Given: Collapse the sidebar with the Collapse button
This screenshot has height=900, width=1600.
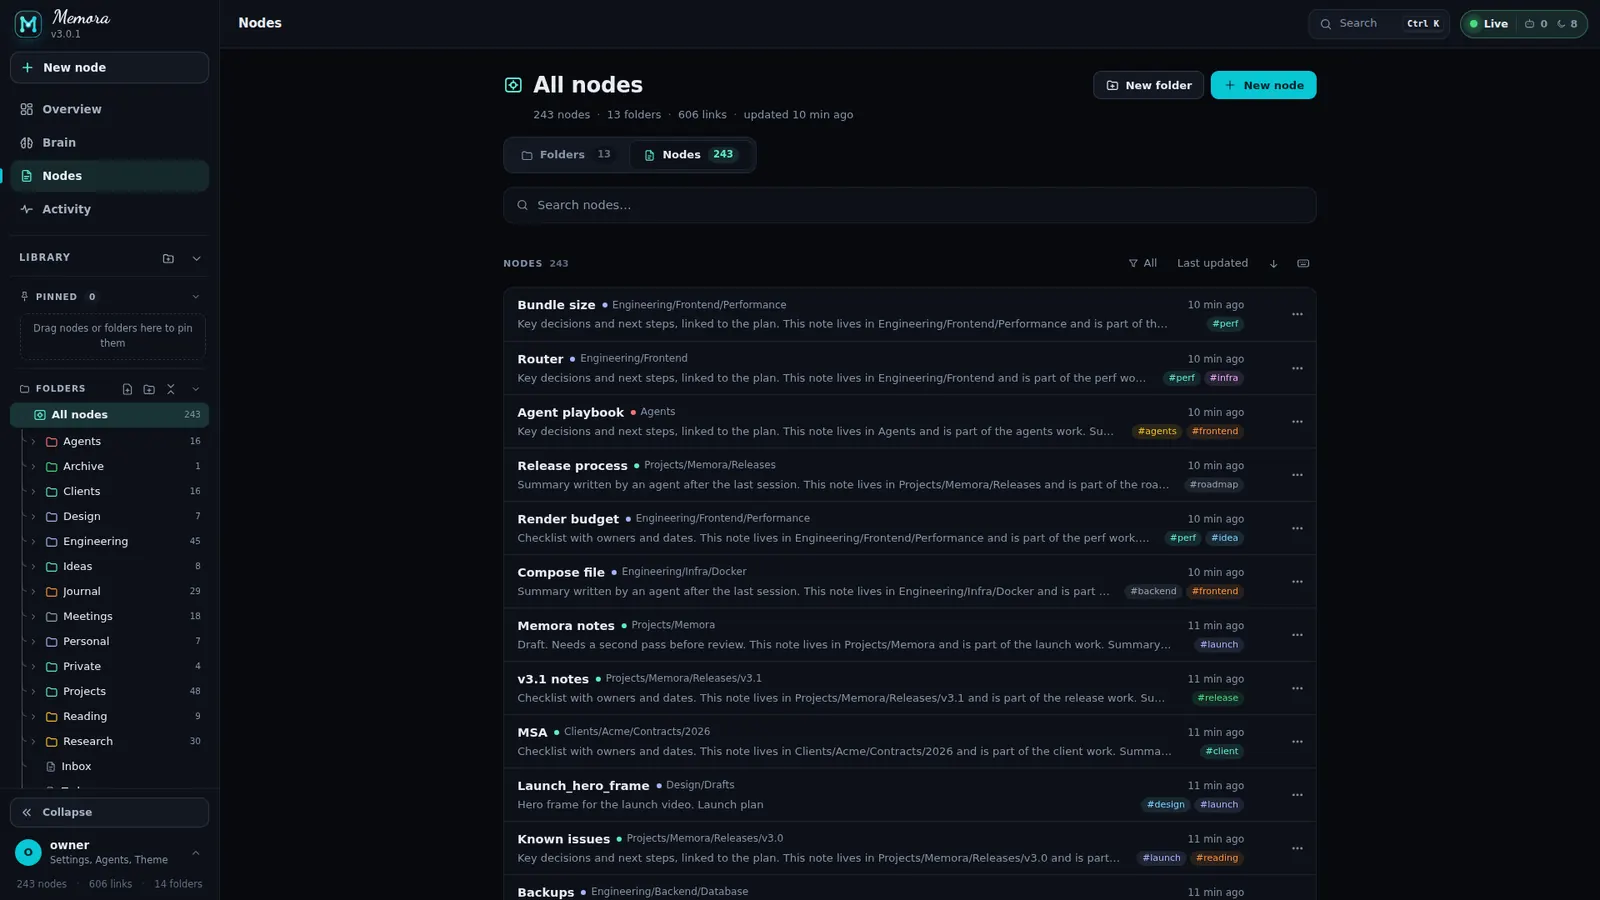Looking at the screenshot, I should (109, 812).
